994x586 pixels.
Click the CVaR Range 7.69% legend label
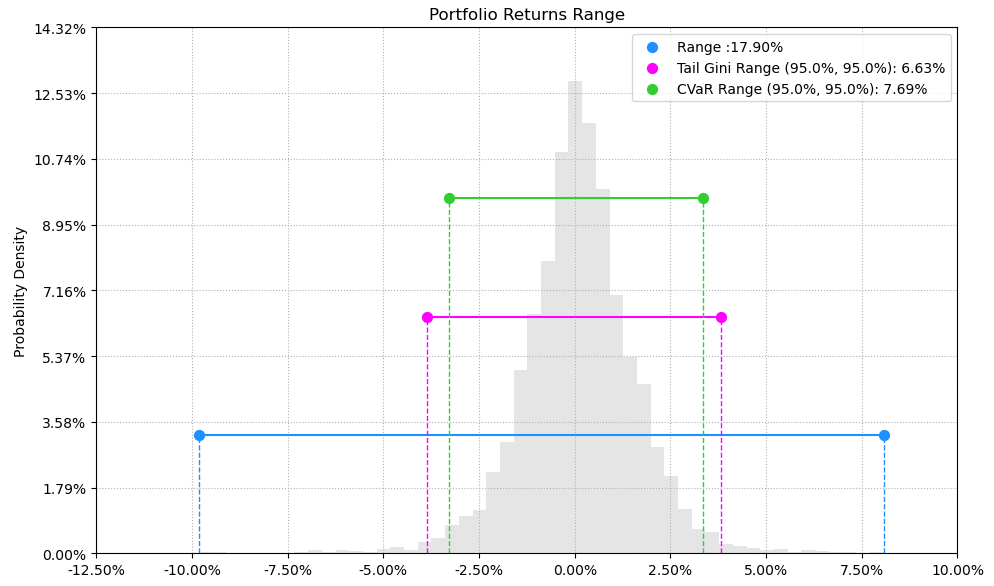tap(801, 89)
